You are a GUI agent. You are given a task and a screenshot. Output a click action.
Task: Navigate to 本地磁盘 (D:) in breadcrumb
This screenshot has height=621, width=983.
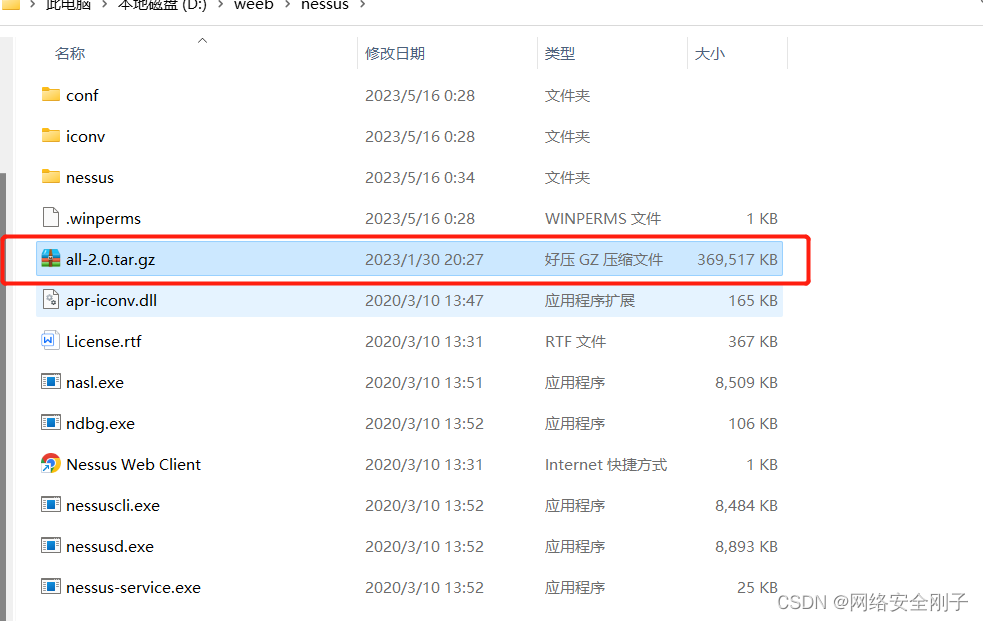pyautogui.click(x=162, y=5)
